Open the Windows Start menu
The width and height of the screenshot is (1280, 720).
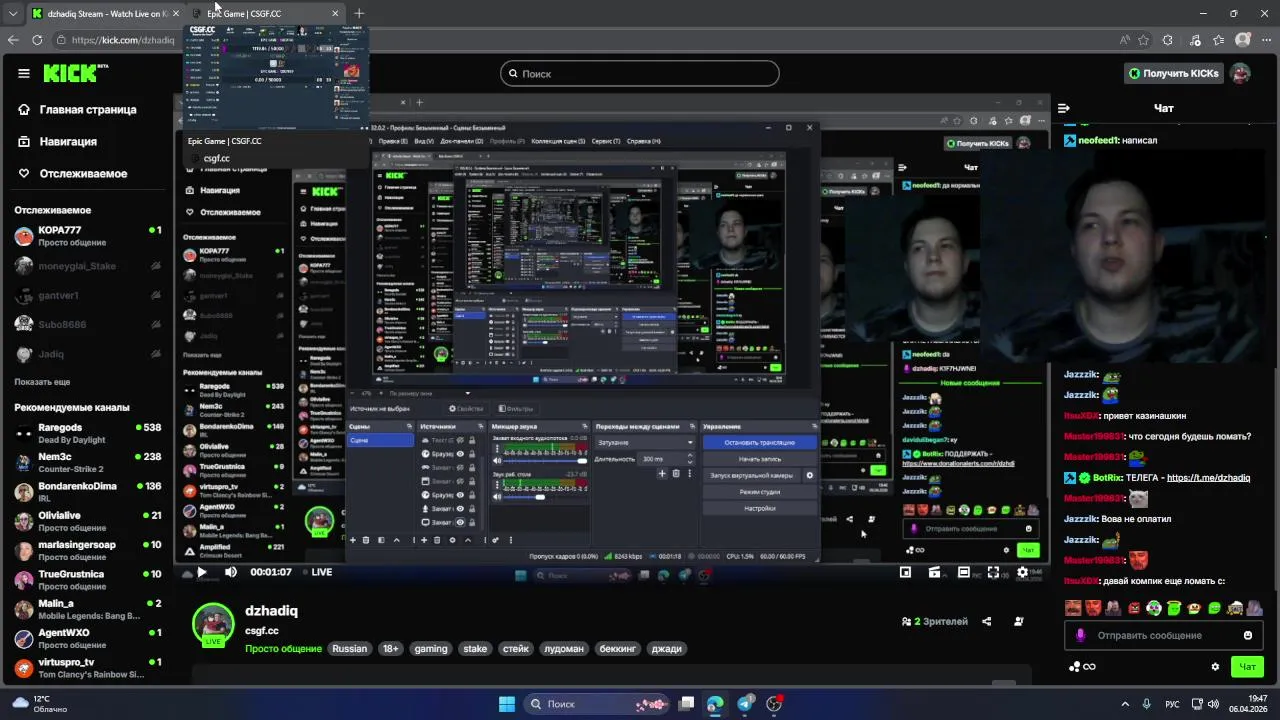coord(507,704)
